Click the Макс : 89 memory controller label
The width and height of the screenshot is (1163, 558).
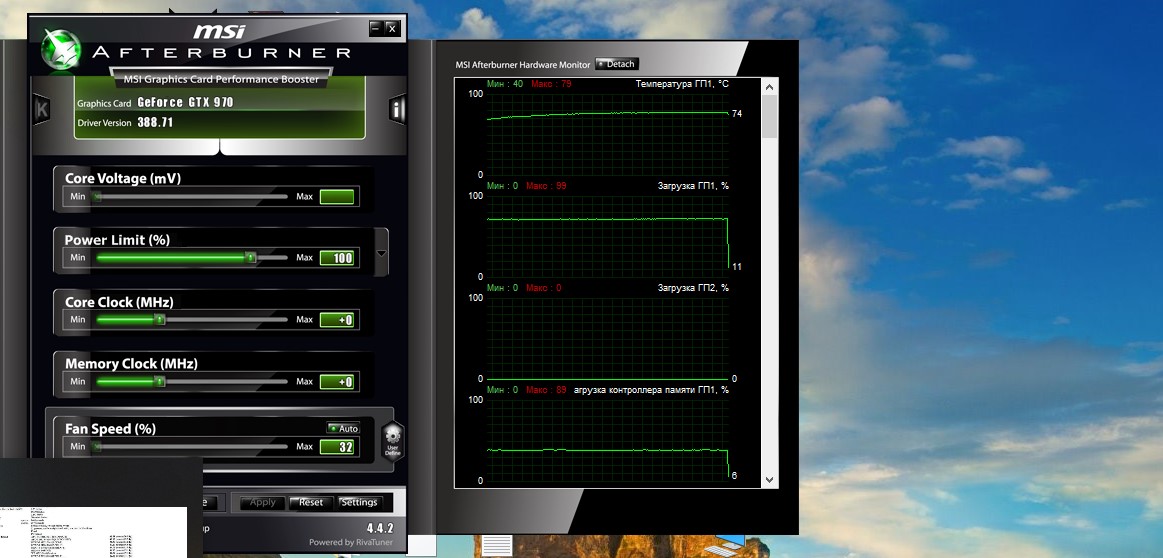(546, 390)
